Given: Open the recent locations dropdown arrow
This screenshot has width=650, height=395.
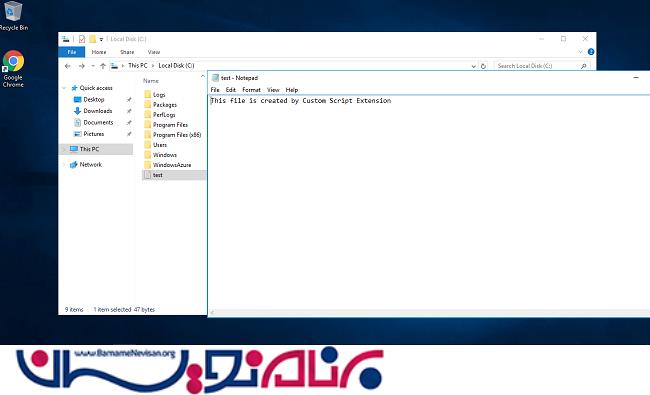Looking at the screenshot, I should pyautogui.click(x=93, y=66).
